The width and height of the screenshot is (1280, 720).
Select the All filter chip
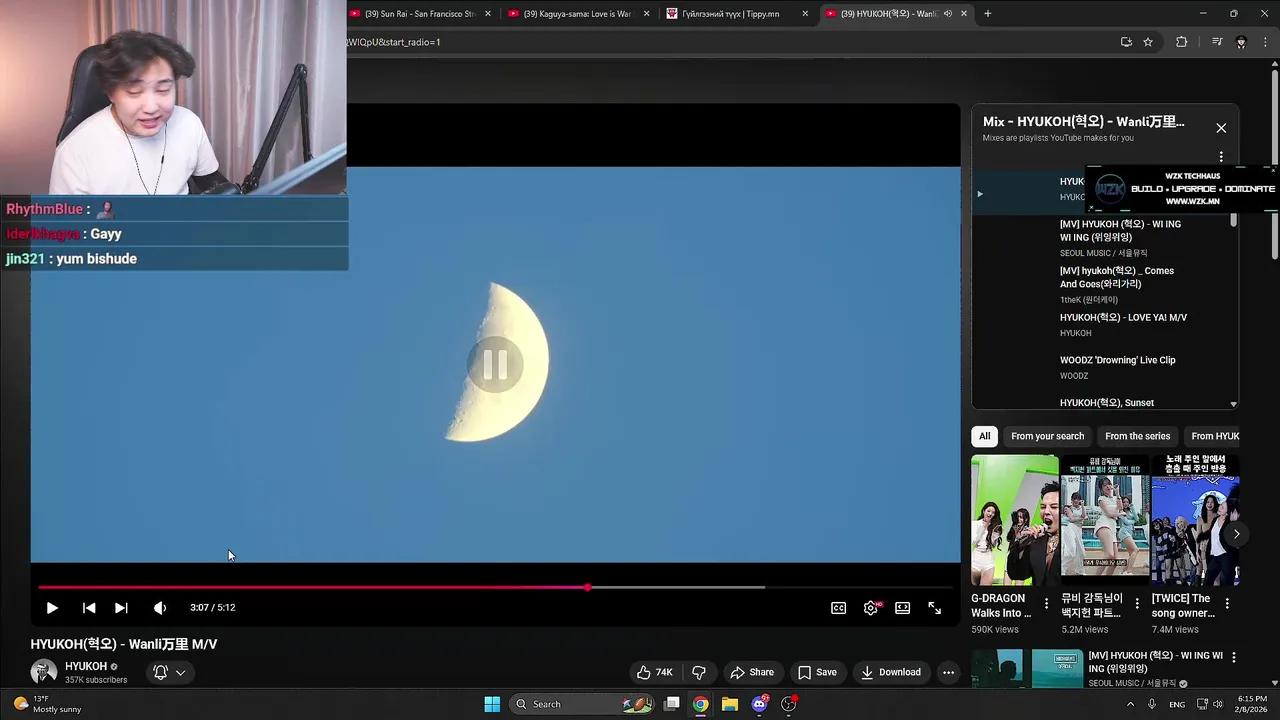(984, 436)
